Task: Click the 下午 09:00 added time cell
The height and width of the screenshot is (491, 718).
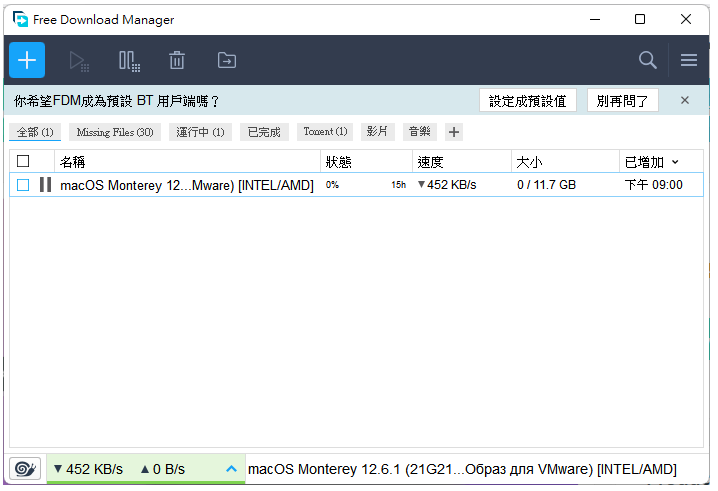Action: [653, 185]
